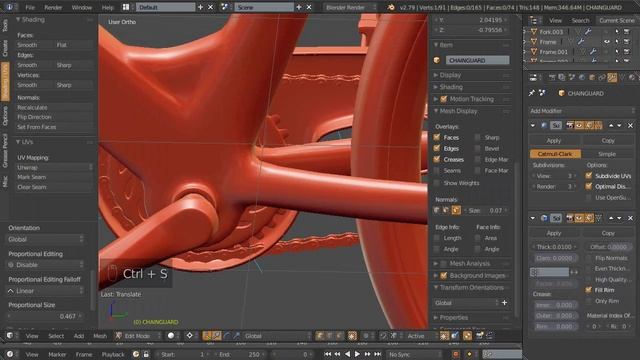Click the play animation icon
Screen dimensions: 640x360
357,354
